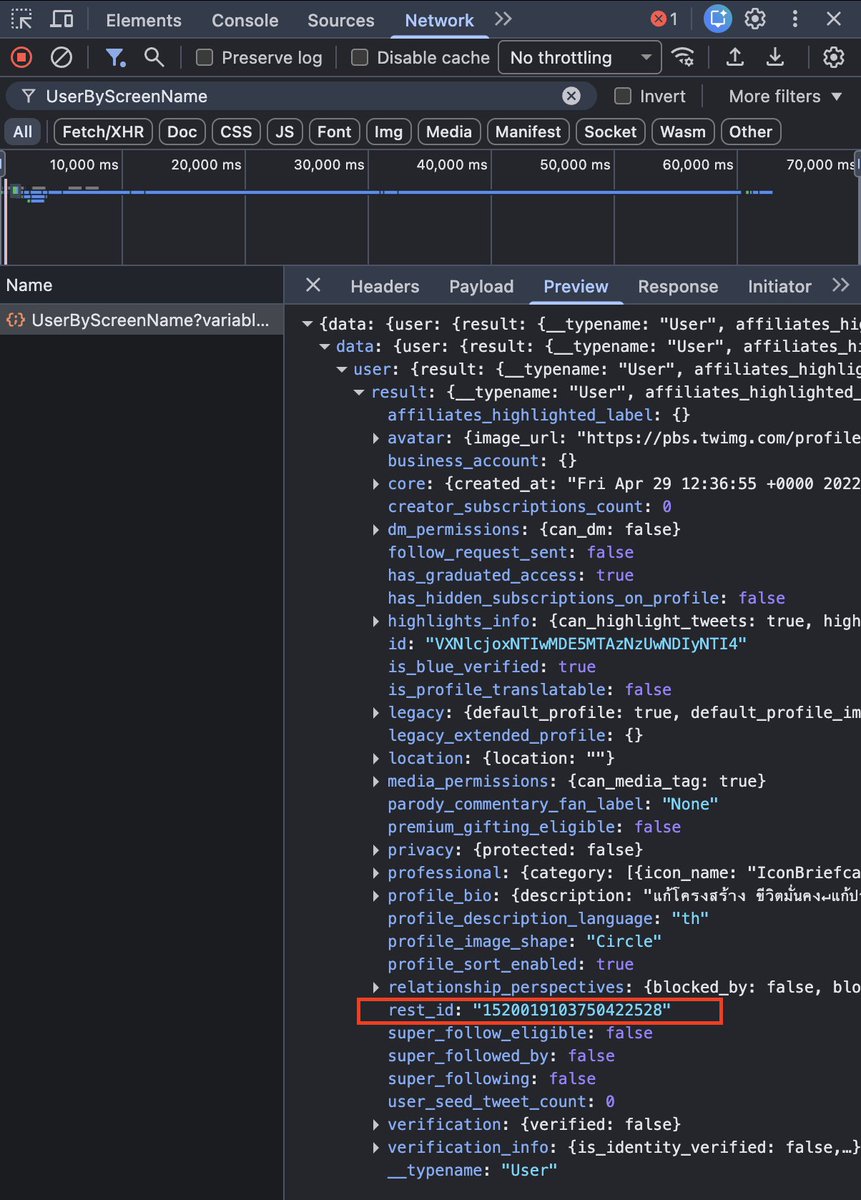Filter by Doc requests

pos(182,132)
